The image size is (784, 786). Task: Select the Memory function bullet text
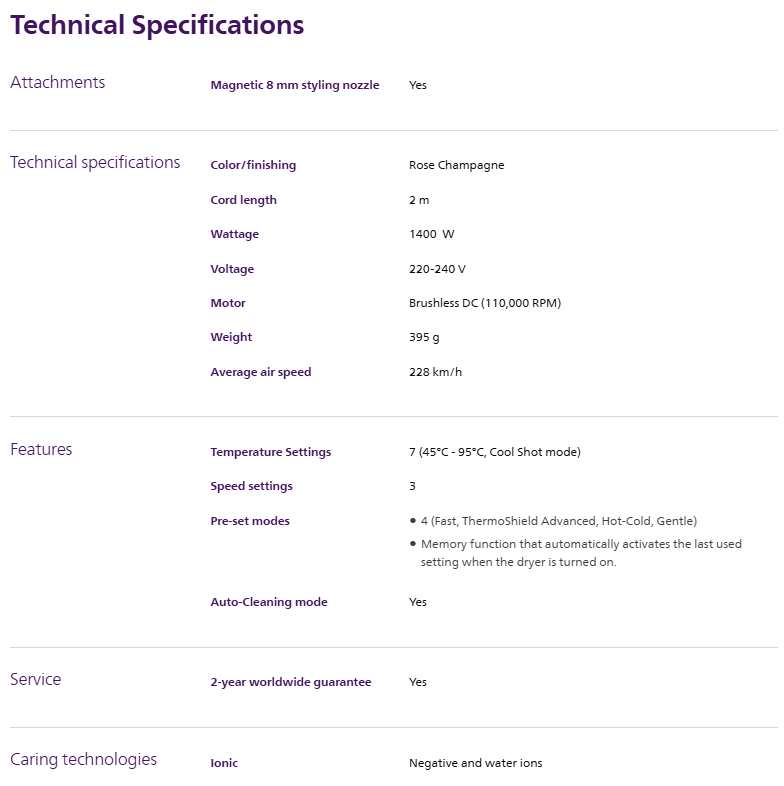pyautogui.click(x=580, y=553)
